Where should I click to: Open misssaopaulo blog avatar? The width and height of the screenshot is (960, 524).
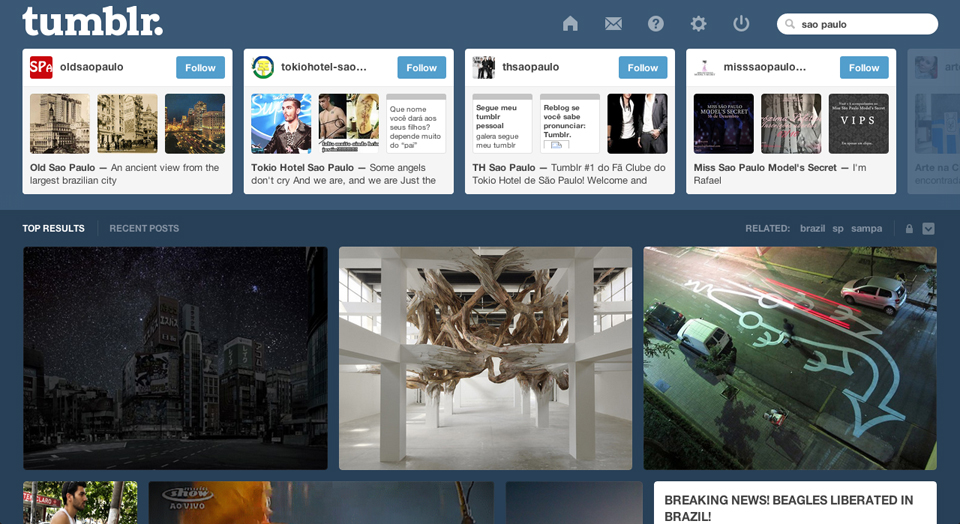[x=705, y=67]
